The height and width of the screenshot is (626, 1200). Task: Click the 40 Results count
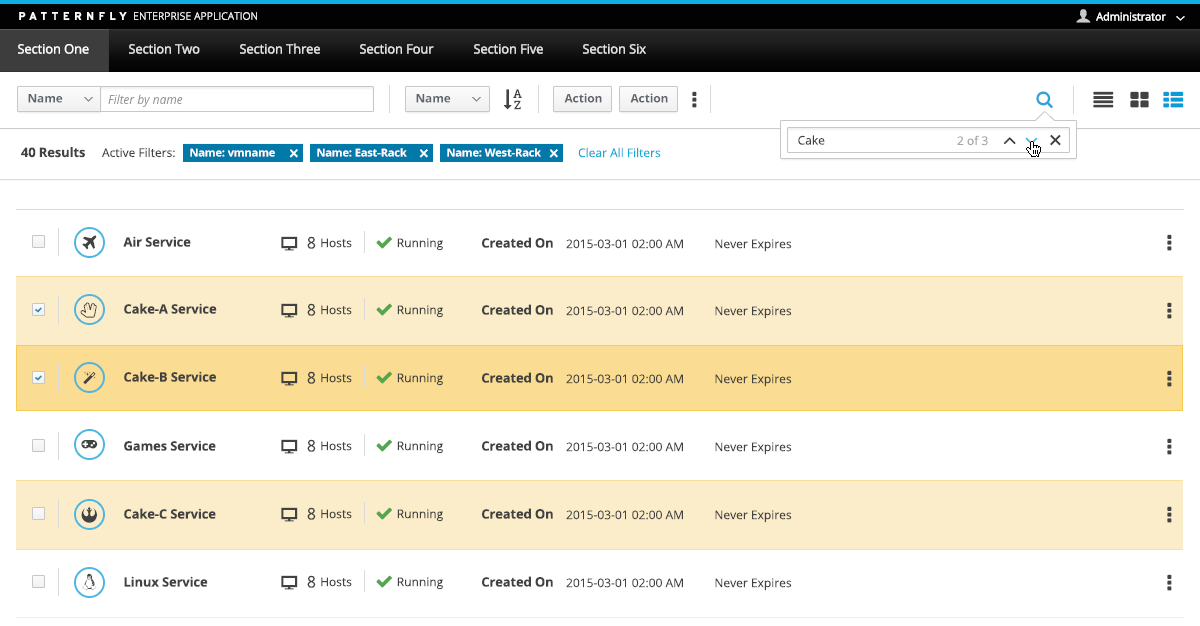point(53,153)
